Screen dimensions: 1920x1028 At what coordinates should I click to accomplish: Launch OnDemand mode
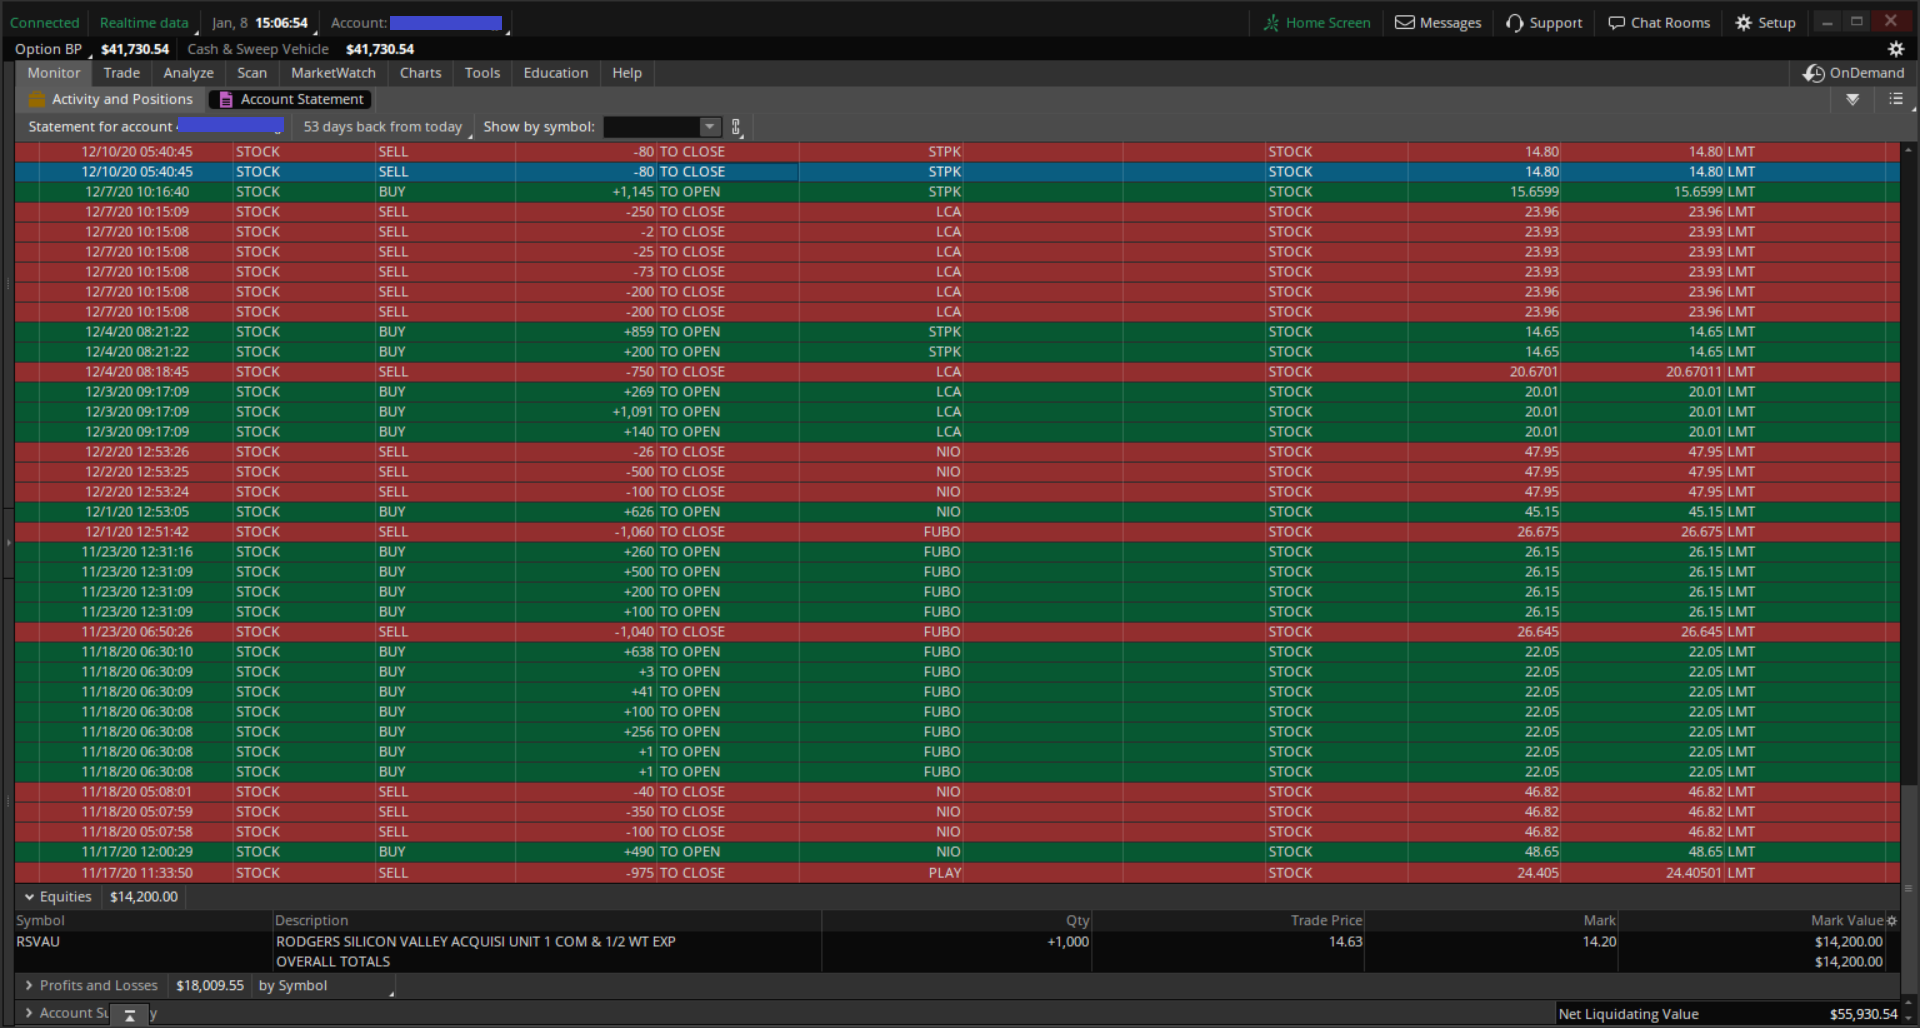(1853, 73)
